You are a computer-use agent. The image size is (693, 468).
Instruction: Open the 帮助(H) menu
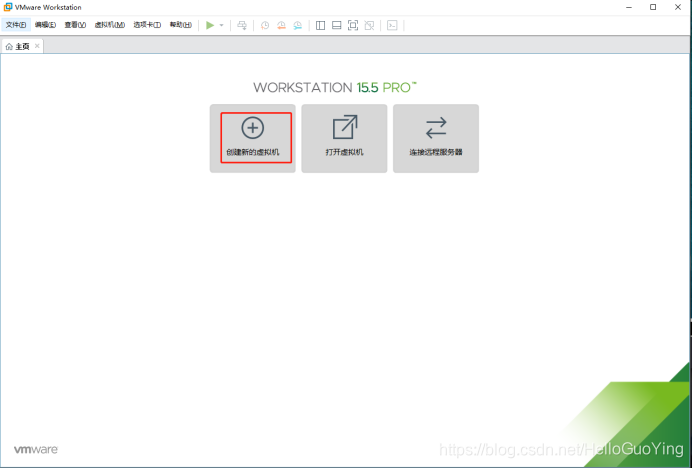tap(181, 25)
